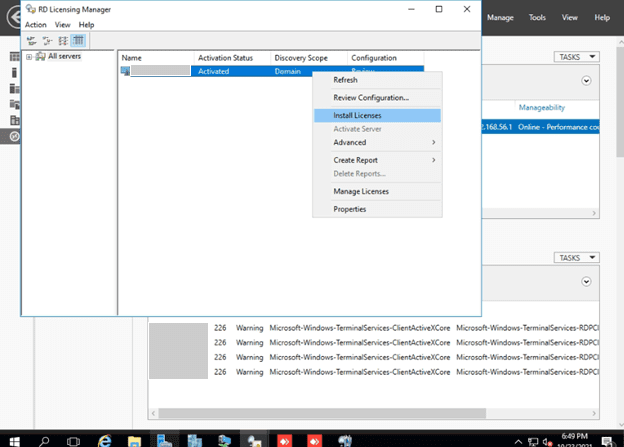Click Server Manager's back arrow button
The height and width of the screenshot is (447, 624).
pos(14,17)
